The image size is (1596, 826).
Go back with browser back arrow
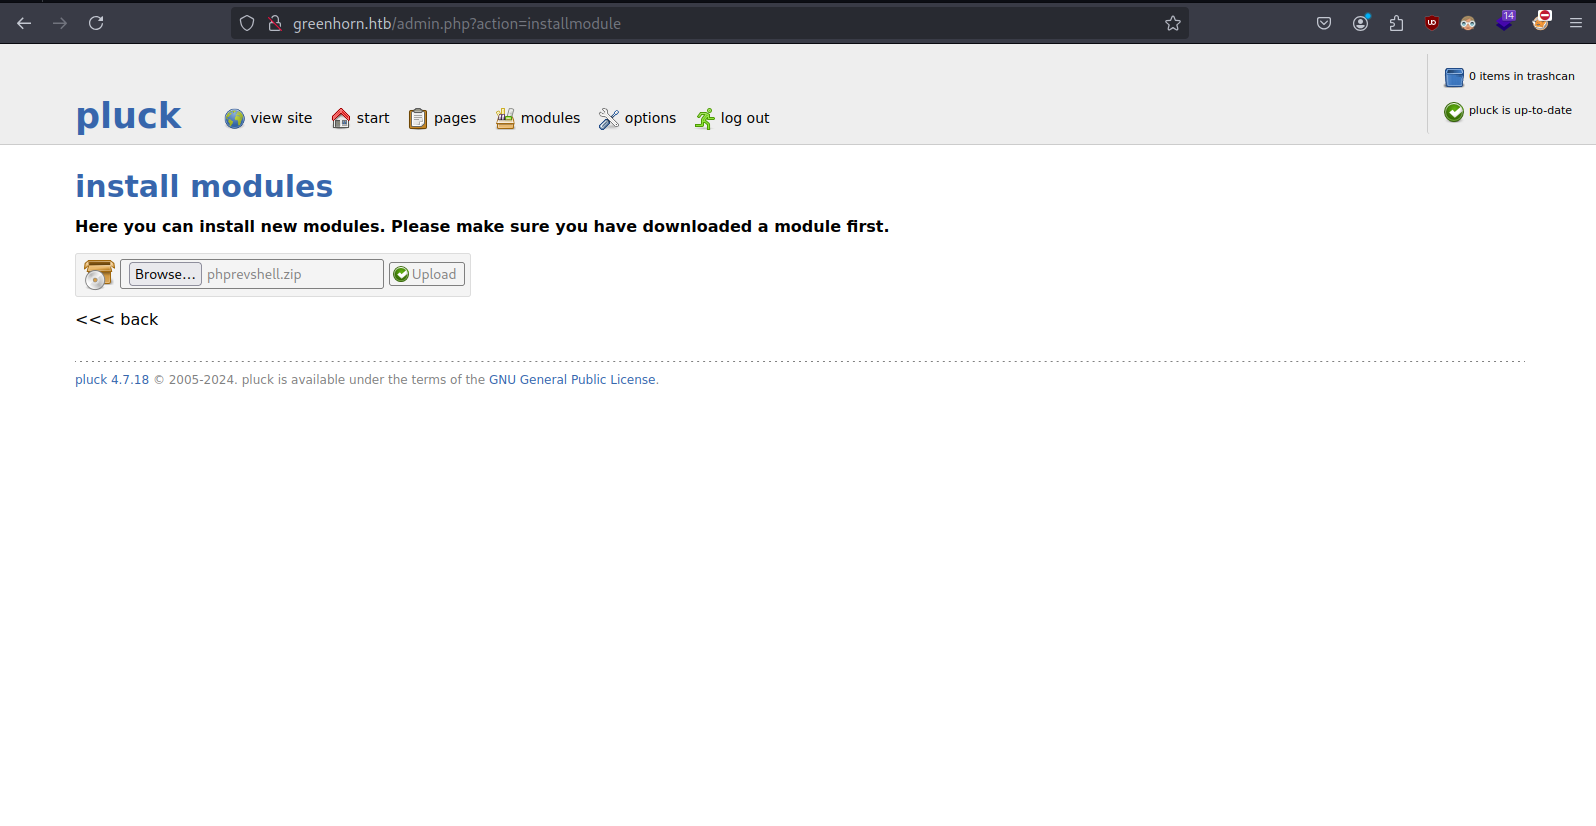24,23
